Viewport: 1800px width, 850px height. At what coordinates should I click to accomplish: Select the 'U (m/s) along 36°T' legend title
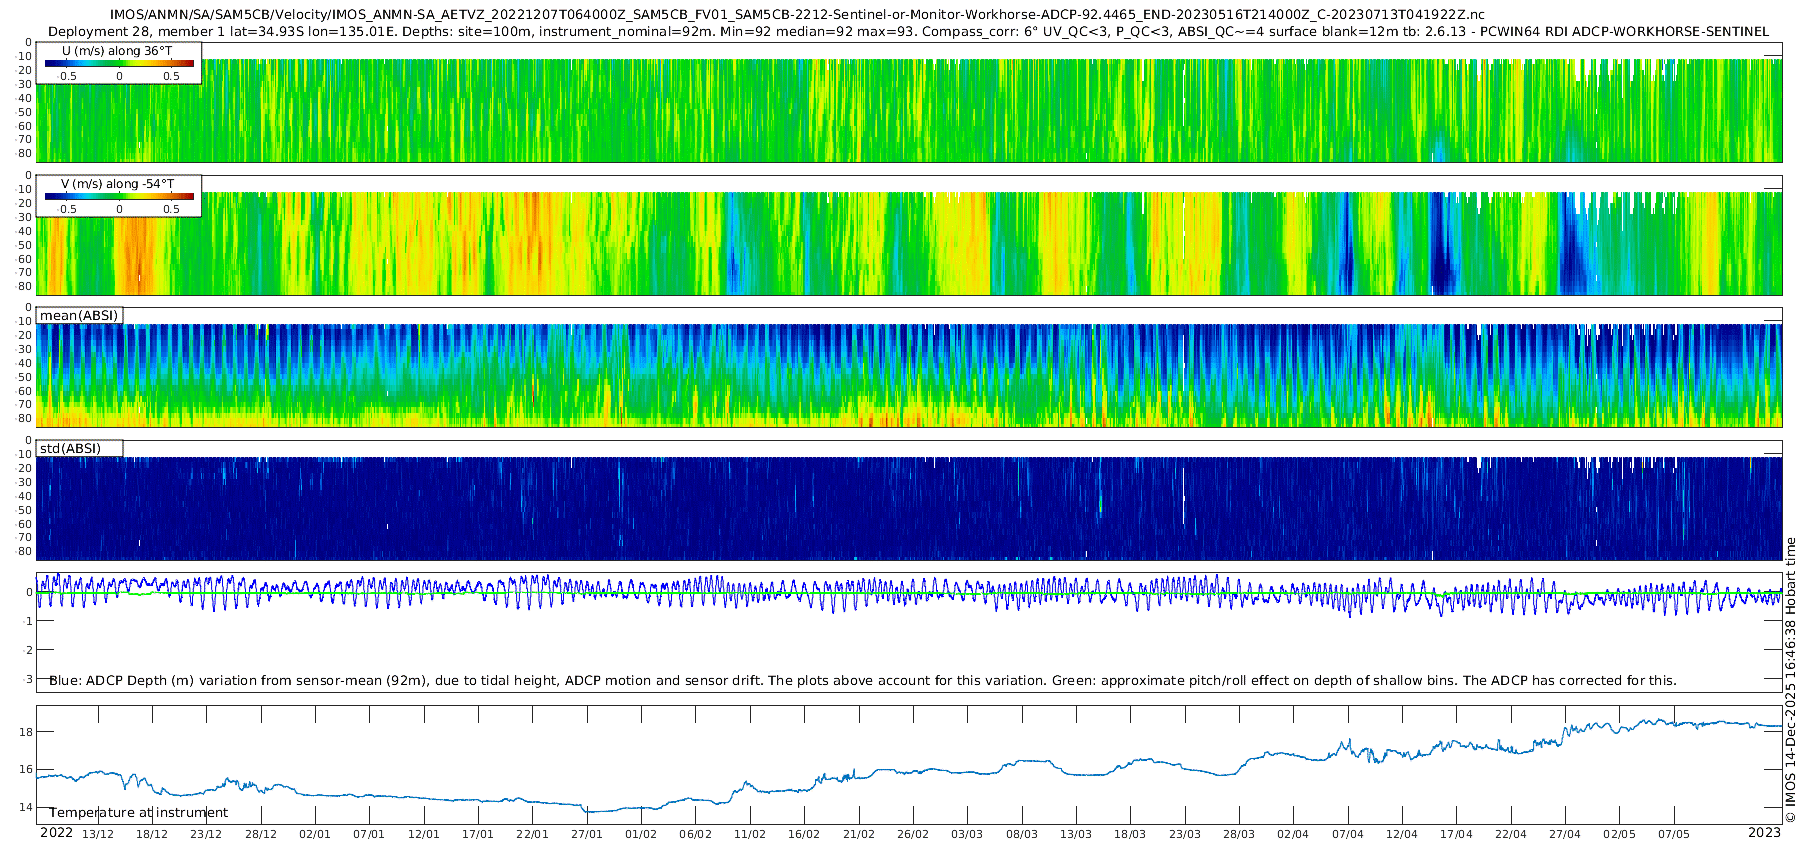click(117, 51)
